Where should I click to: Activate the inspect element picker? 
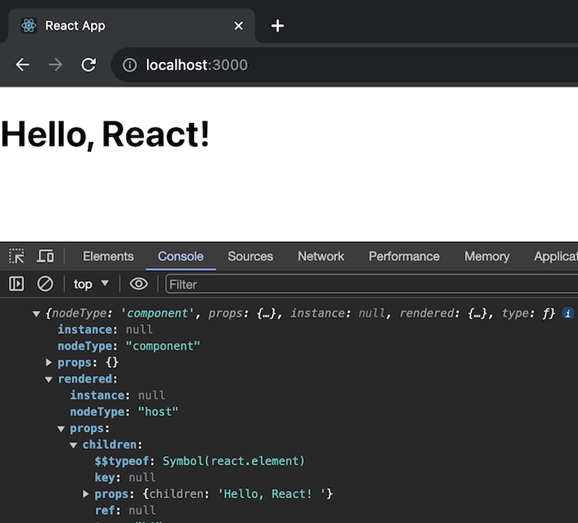click(17, 256)
